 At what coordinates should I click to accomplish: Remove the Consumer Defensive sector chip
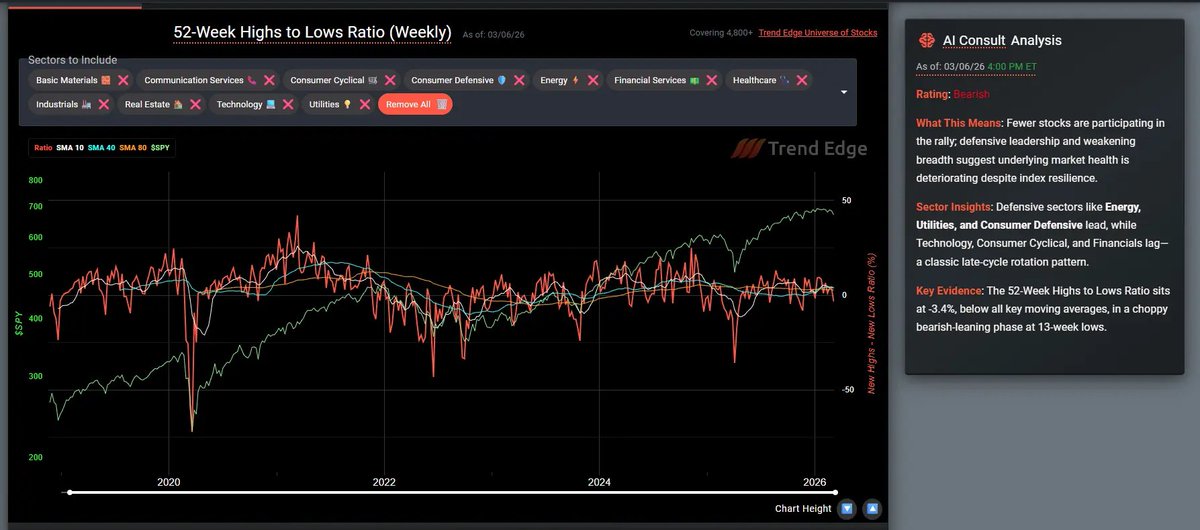tap(519, 80)
